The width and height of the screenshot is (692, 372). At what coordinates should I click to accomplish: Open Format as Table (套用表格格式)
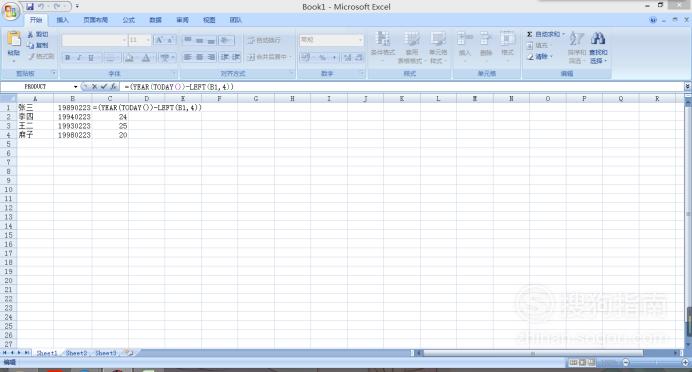pyautogui.click(x=411, y=48)
